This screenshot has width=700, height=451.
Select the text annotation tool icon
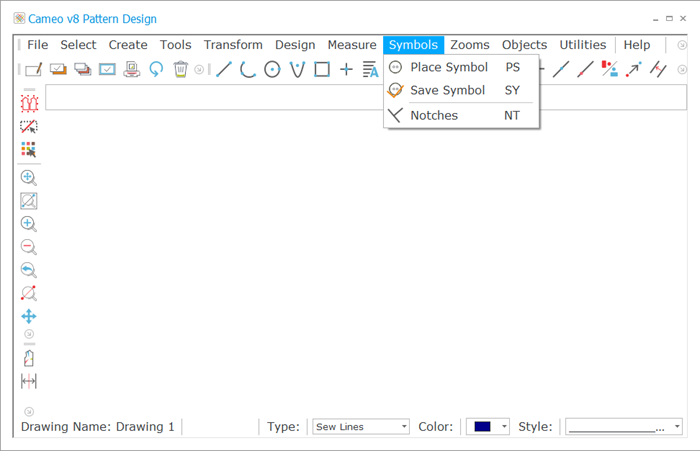point(371,69)
